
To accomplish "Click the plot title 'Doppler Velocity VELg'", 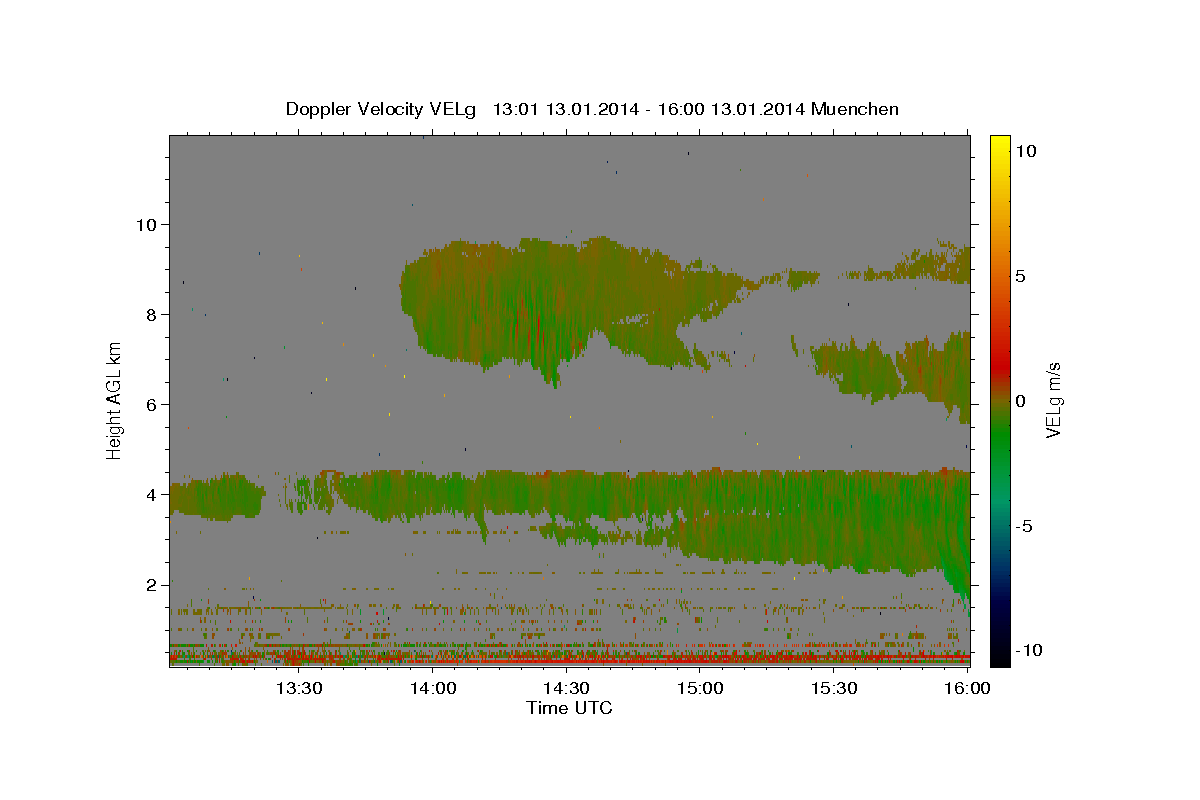I will tap(383, 109).
